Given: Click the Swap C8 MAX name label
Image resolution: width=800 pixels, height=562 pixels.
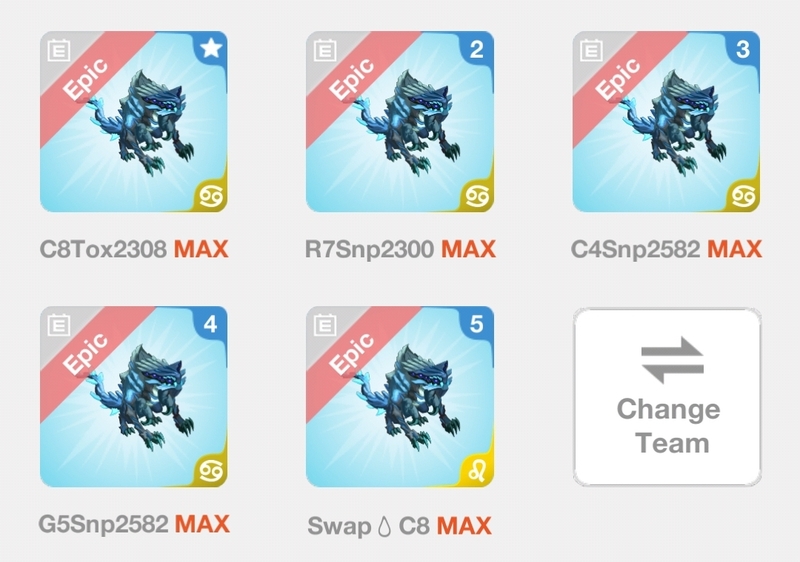Looking at the screenshot, I should click(x=399, y=526).
